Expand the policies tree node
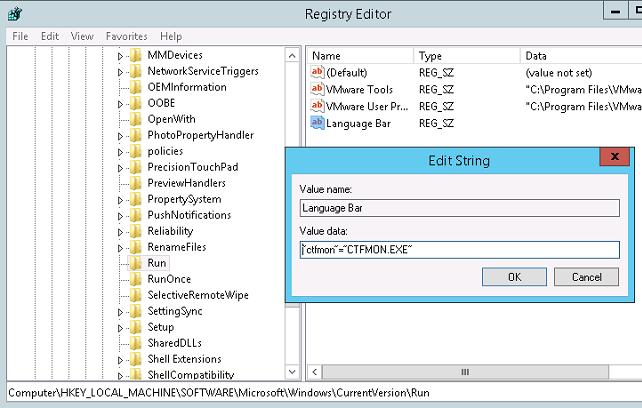The height and width of the screenshot is (408, 642). point(121,151)
